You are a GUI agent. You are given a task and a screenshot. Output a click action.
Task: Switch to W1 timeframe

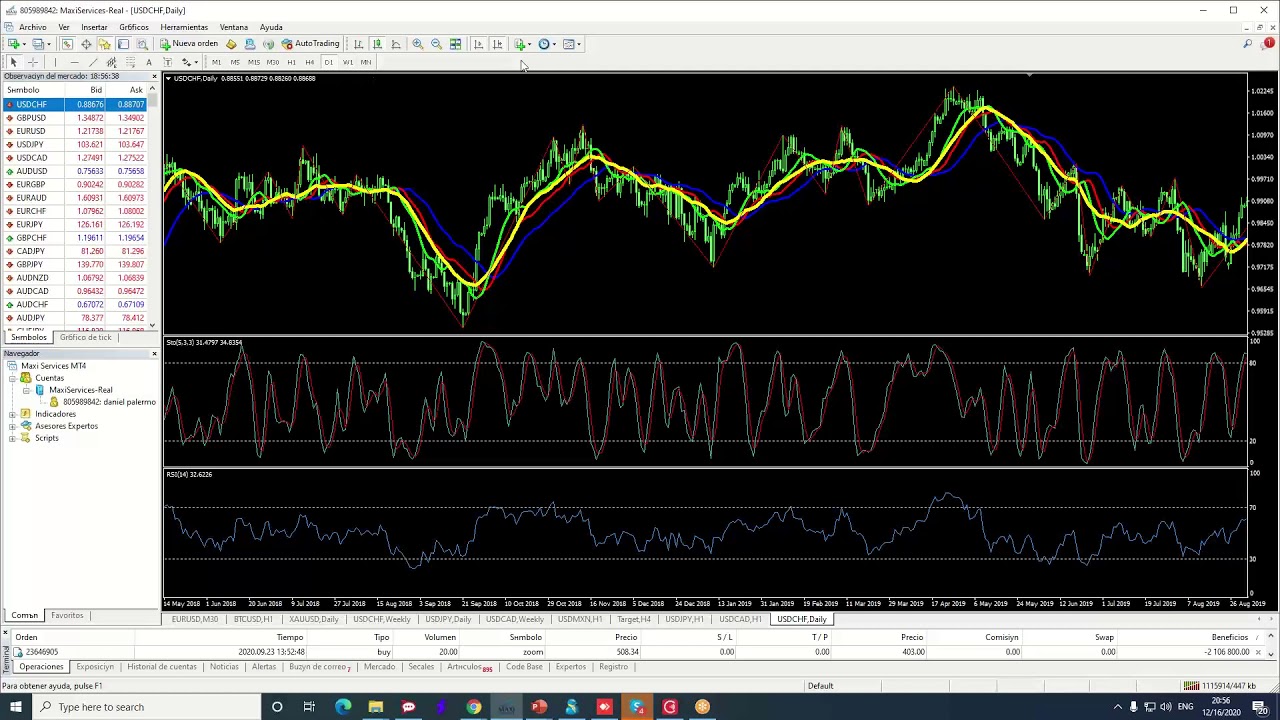(348, 62)
